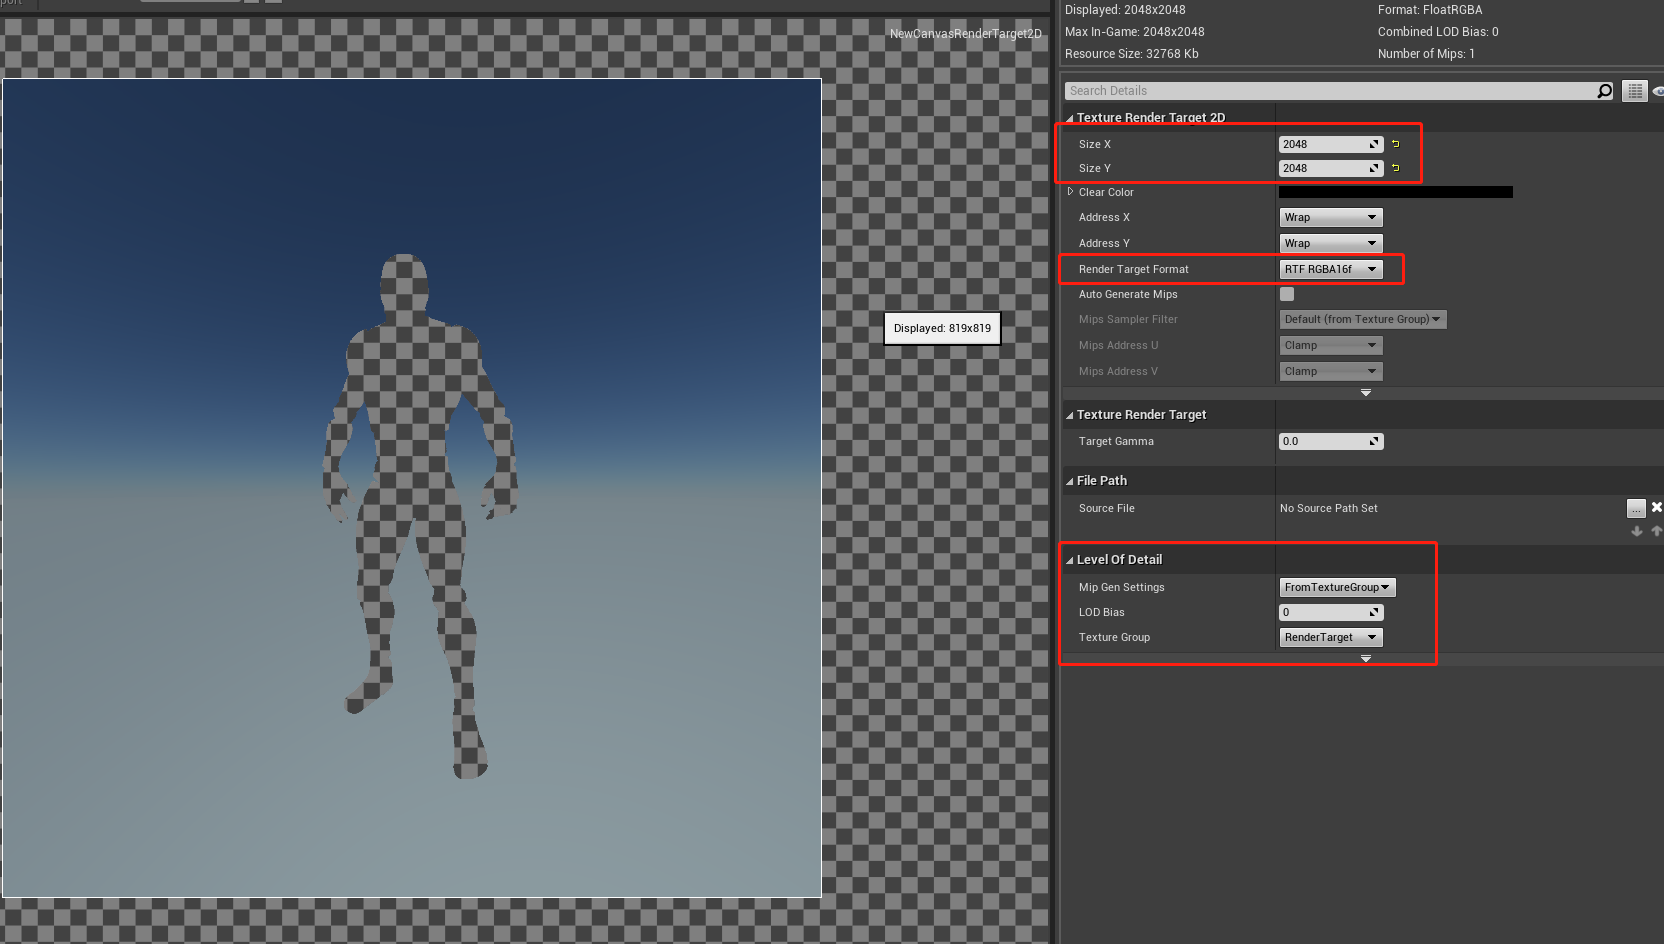Browse for a Source File with ellipsis button
This screenshot has height=944, width=1664.
[1636, 508]
